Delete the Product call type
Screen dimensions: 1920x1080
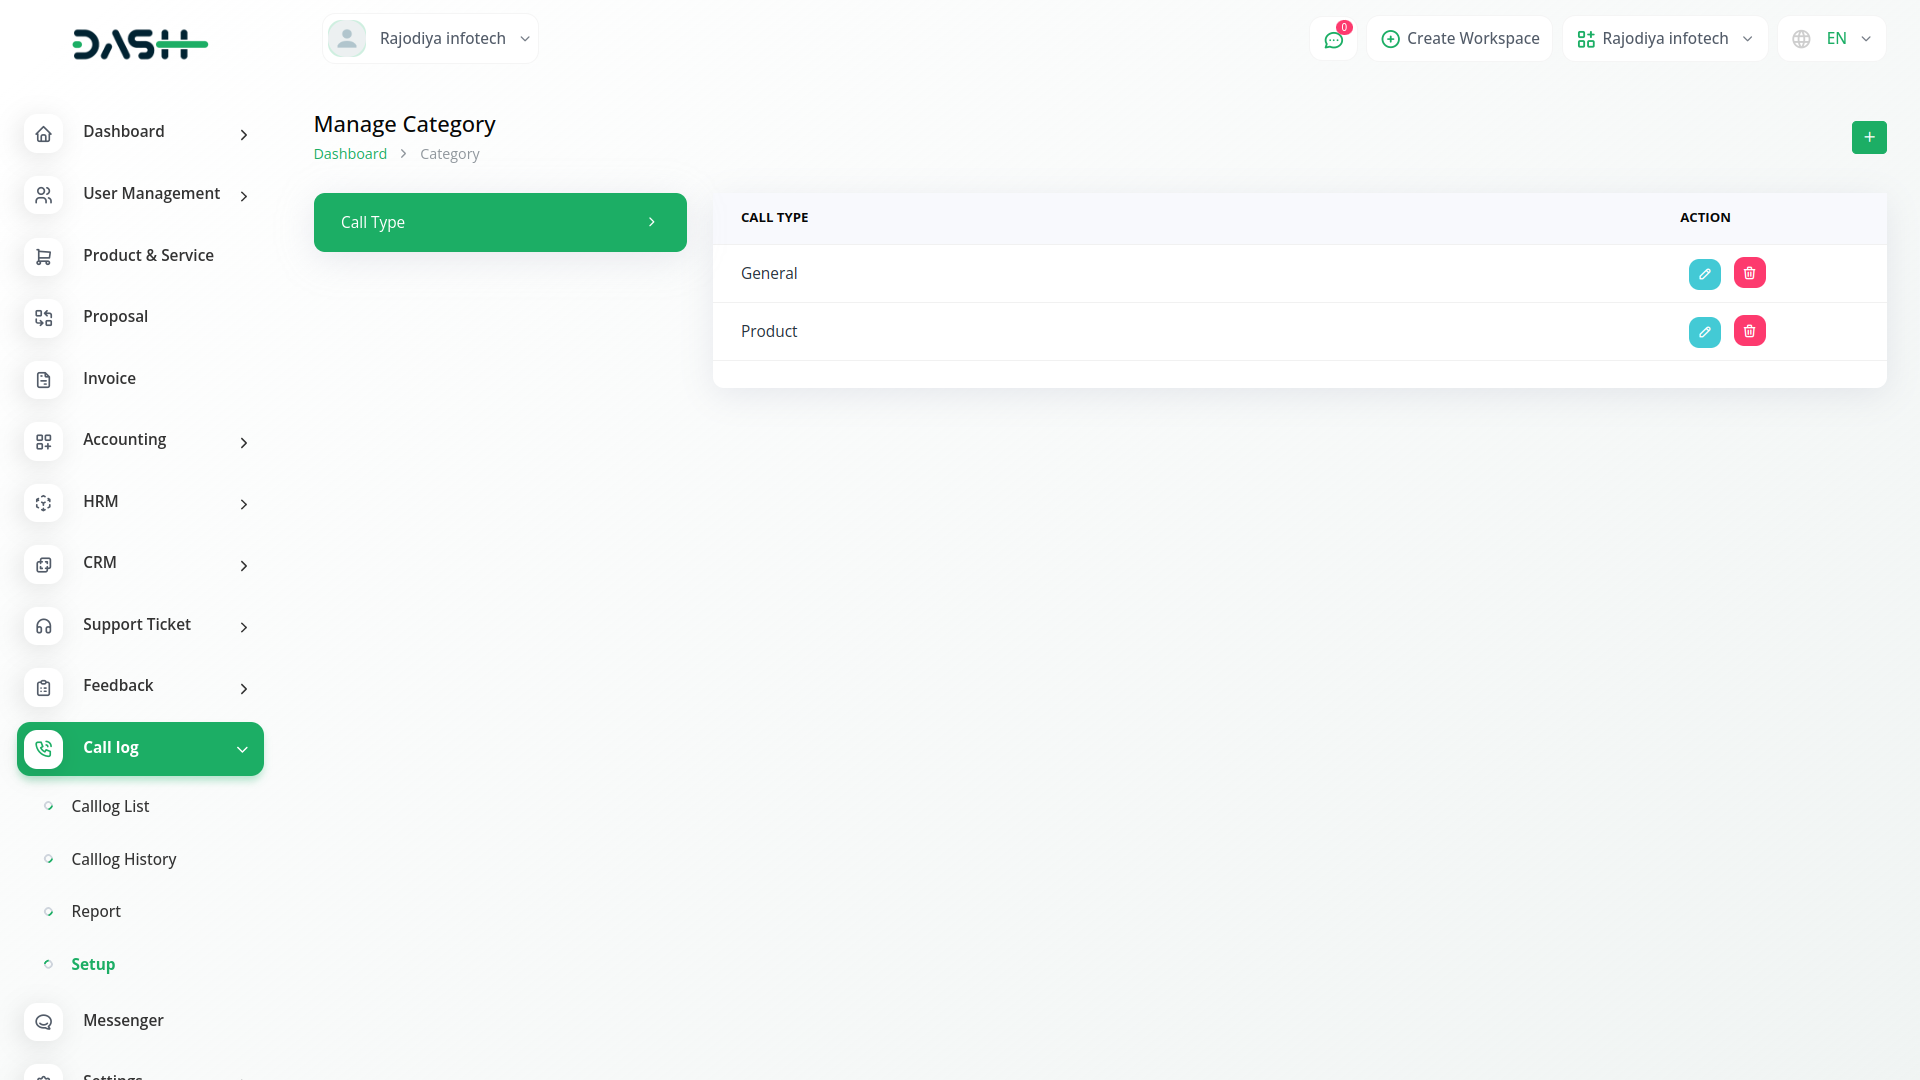point(1749,331)
